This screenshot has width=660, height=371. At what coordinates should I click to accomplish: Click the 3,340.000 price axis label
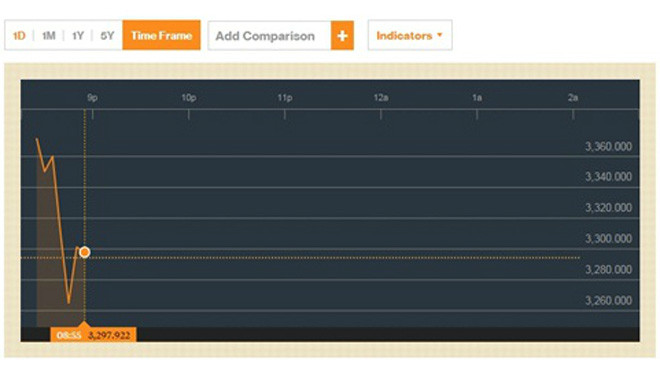pos(608,176)
